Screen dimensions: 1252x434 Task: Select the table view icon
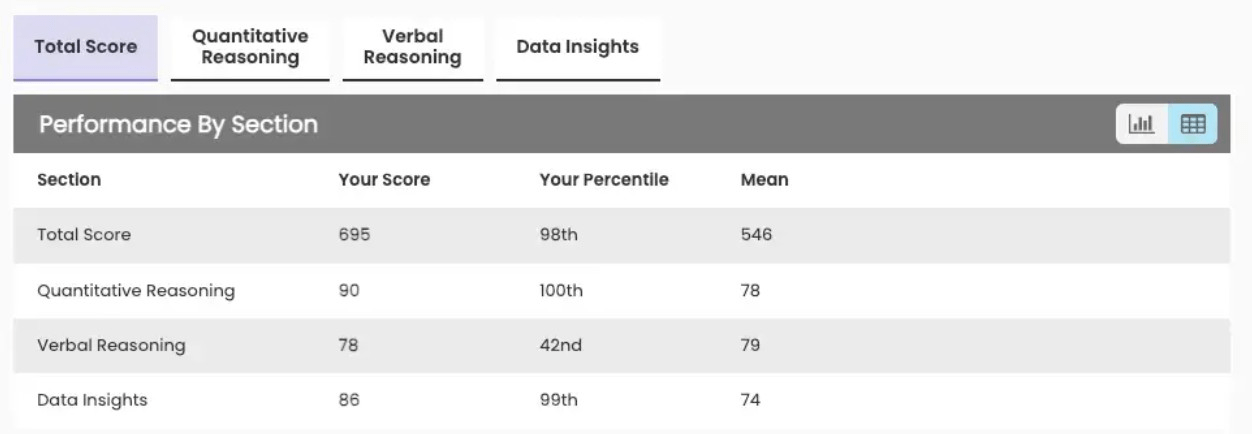click(x=1193, y=124)
